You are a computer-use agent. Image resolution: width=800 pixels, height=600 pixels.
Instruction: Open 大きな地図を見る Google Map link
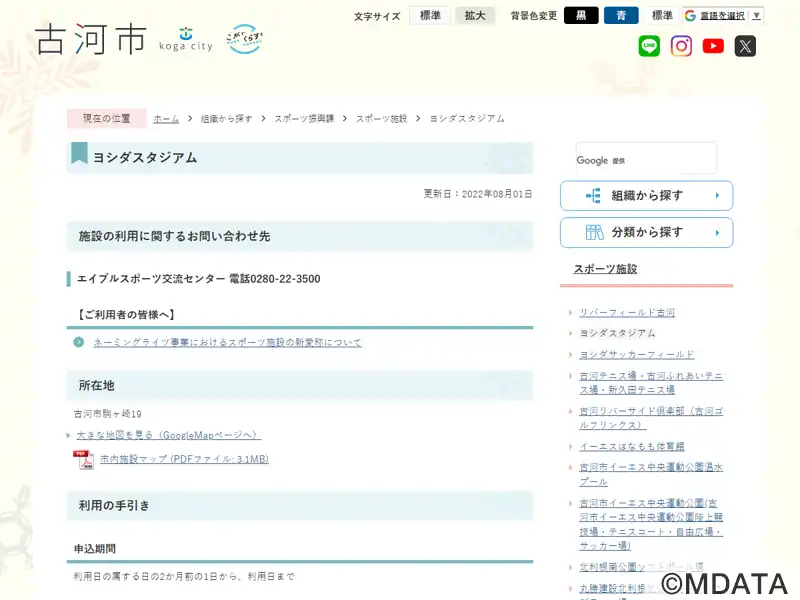pos(168,435)
